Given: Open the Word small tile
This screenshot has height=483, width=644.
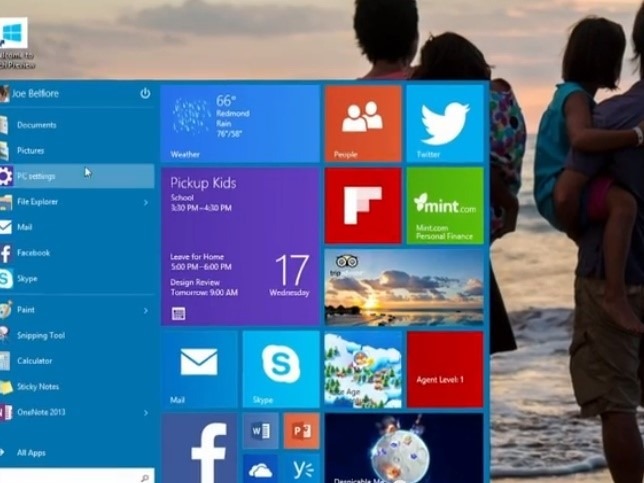Looking at the screenshot, I should [260, 430].
